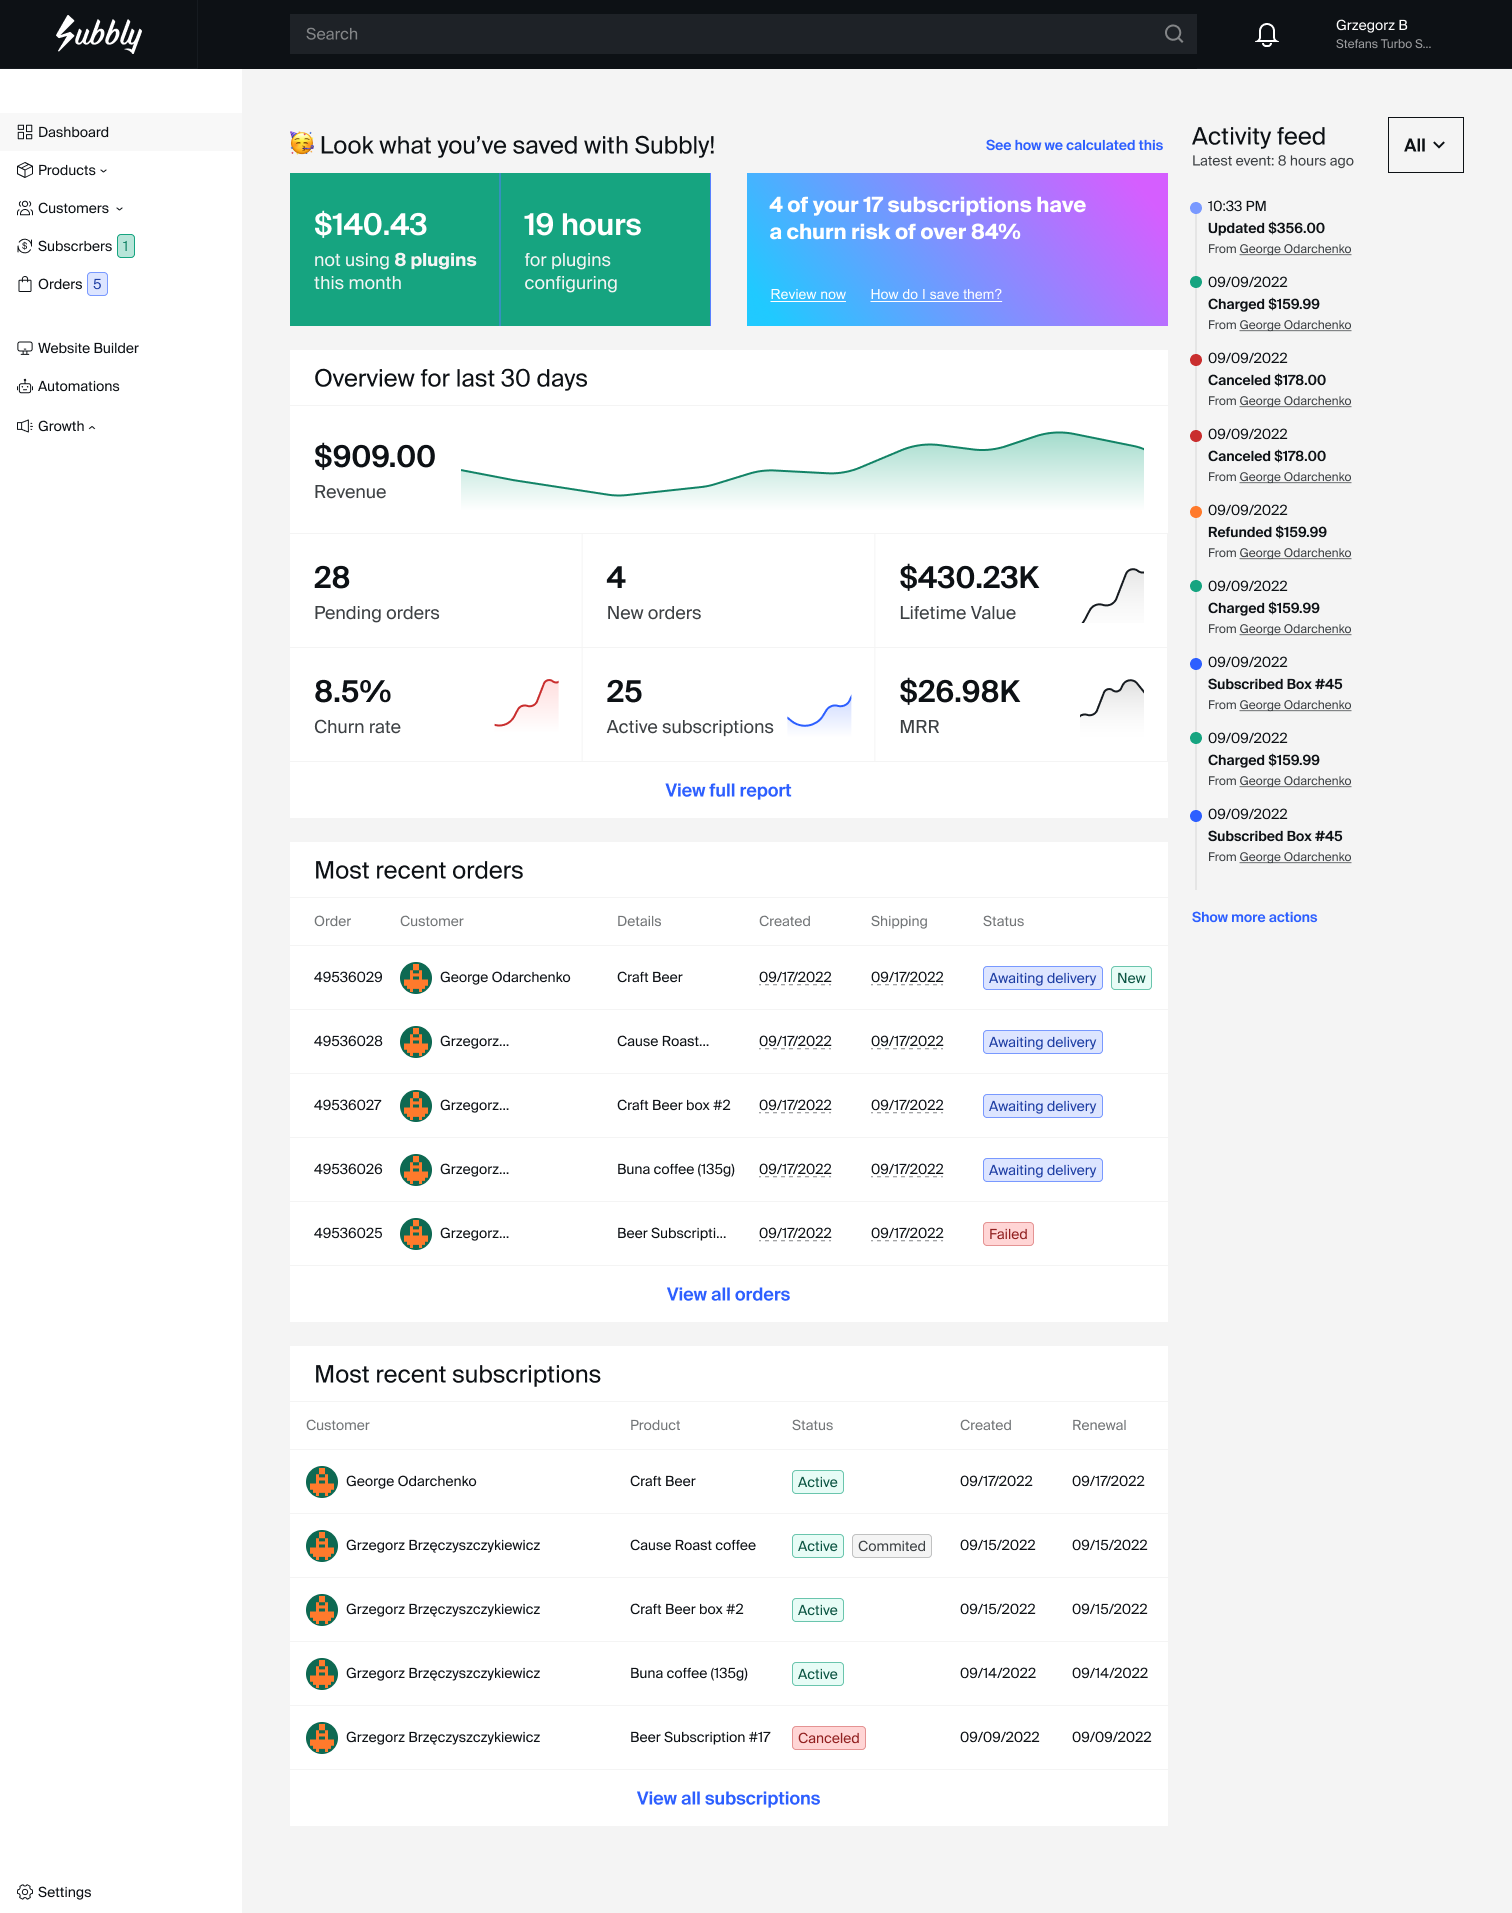Click the Failed status badge for order 49536025
Viewport: 1512px width, 1913px height.
coord(1008,1234)
